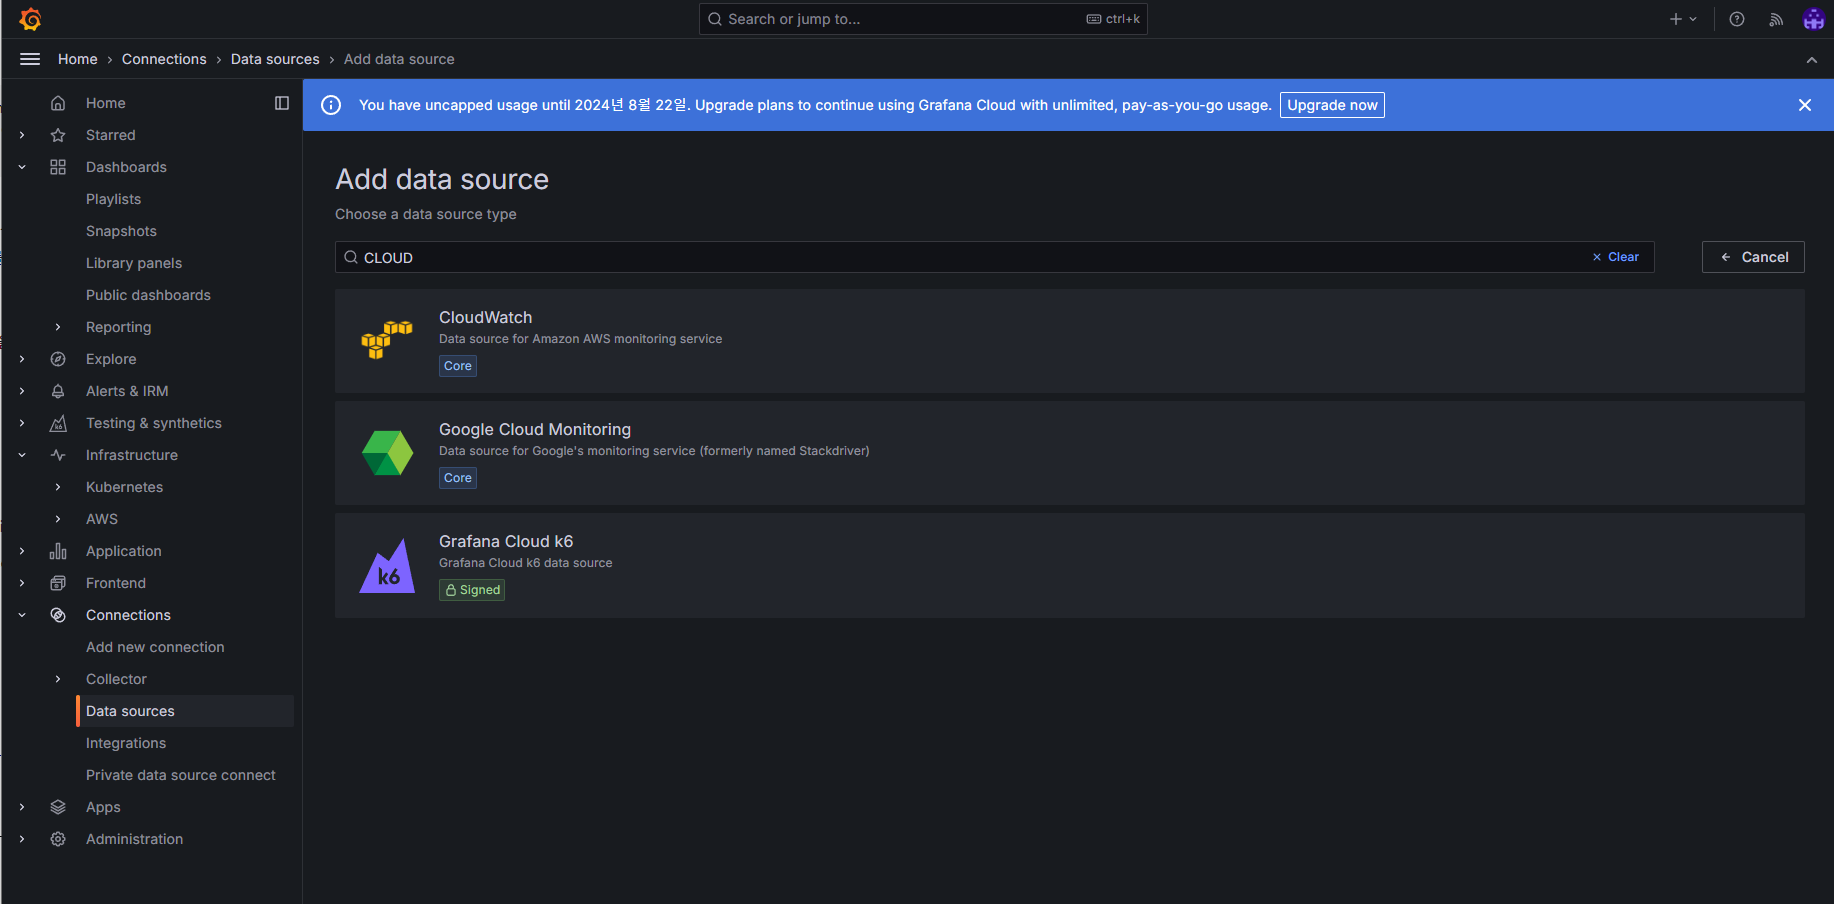1834x904 pixels.
Task: Collapse the breadcrumb bar chevron at top right
Action: click(1812, 60)
